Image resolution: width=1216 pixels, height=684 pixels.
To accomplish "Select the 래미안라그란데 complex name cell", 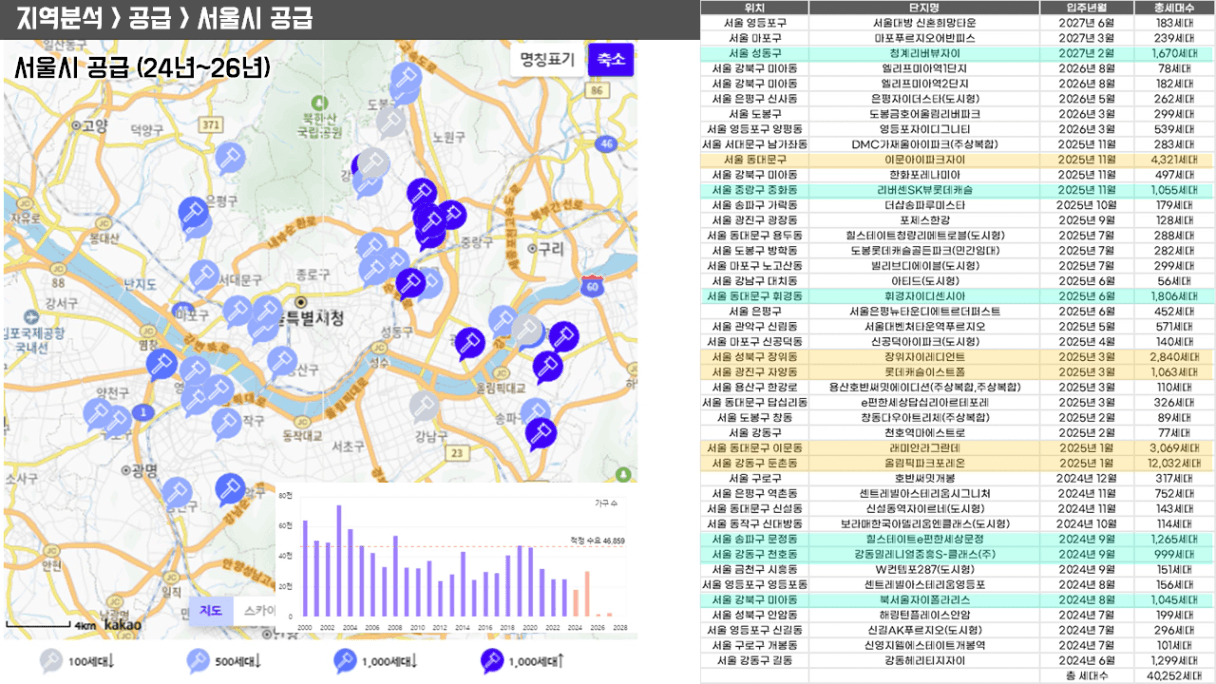I will point(925,448).
